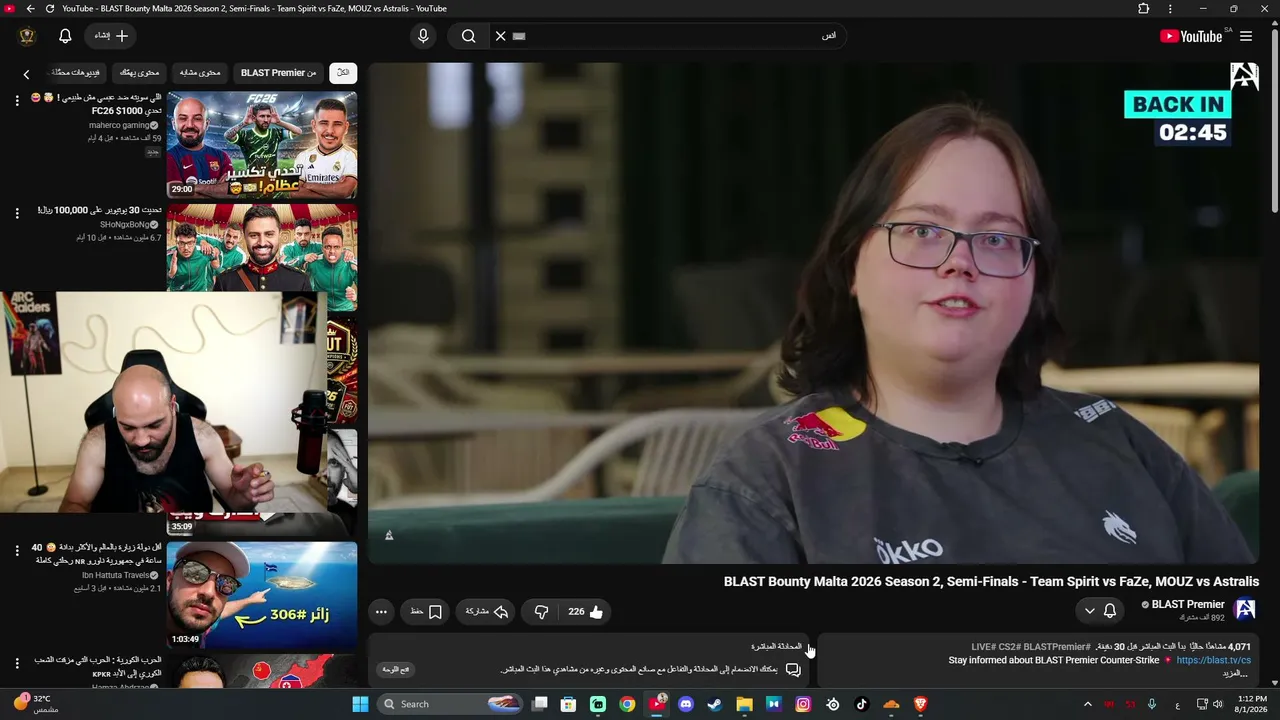Click the live chat speech bubble icon
The width and height of the screenshot is (1280, 720).
pyautogui.click(x=793, y=669)
